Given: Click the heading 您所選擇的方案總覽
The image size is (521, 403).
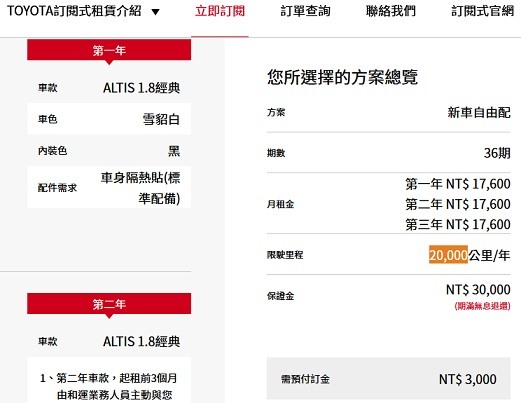Looking at the screenshot, I should click(x=342, y=77).
